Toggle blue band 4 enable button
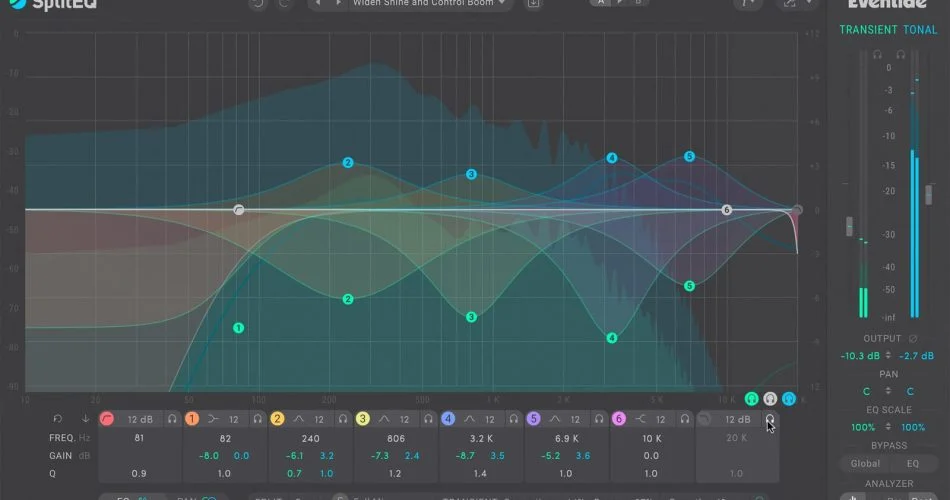950x500 pixels. coord(448,419)
